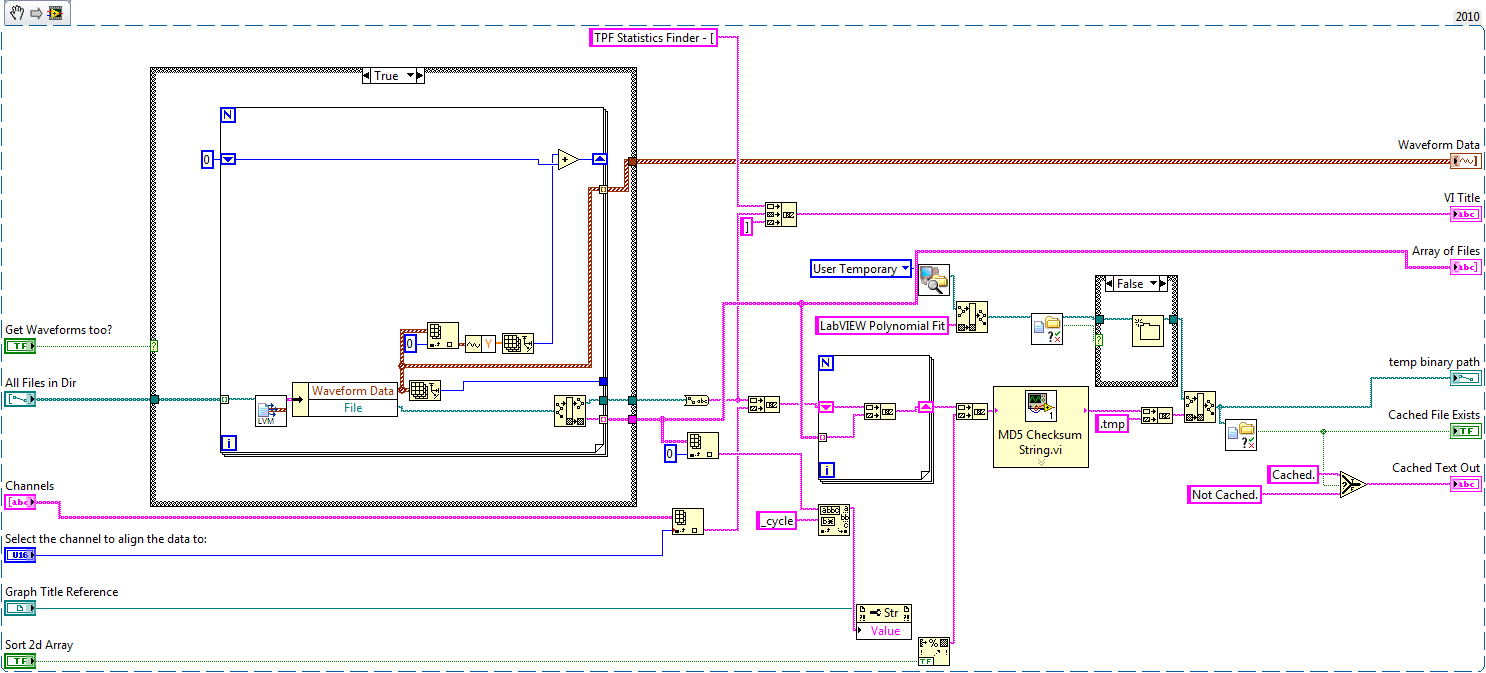This screenshot has height=673, width=1486.
Task: Click Value property of Str property node
Action: (885, 630)
